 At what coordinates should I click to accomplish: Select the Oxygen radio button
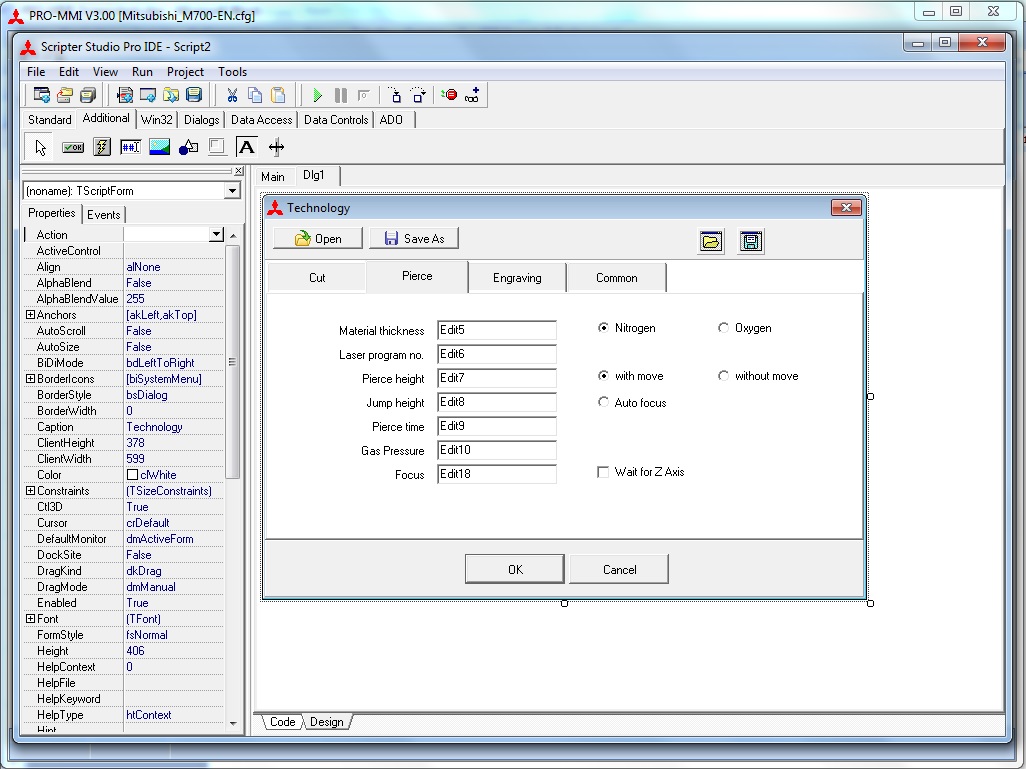pos(724,328)
